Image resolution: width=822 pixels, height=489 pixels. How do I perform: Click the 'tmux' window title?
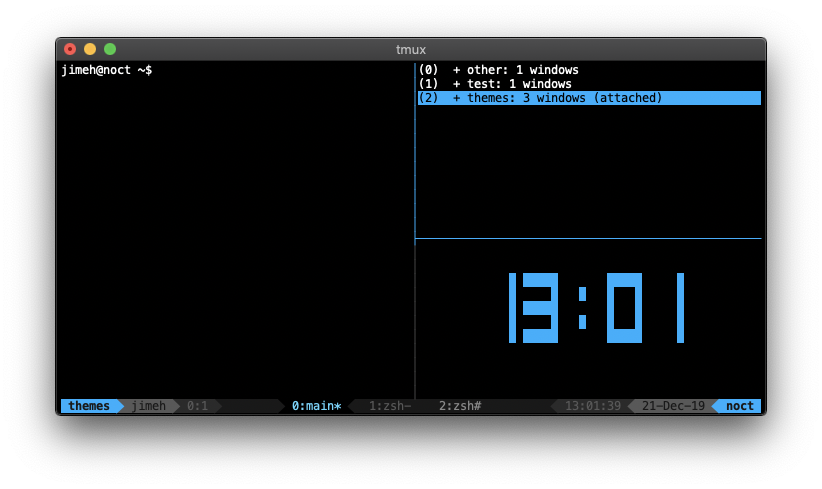point(411,50)
